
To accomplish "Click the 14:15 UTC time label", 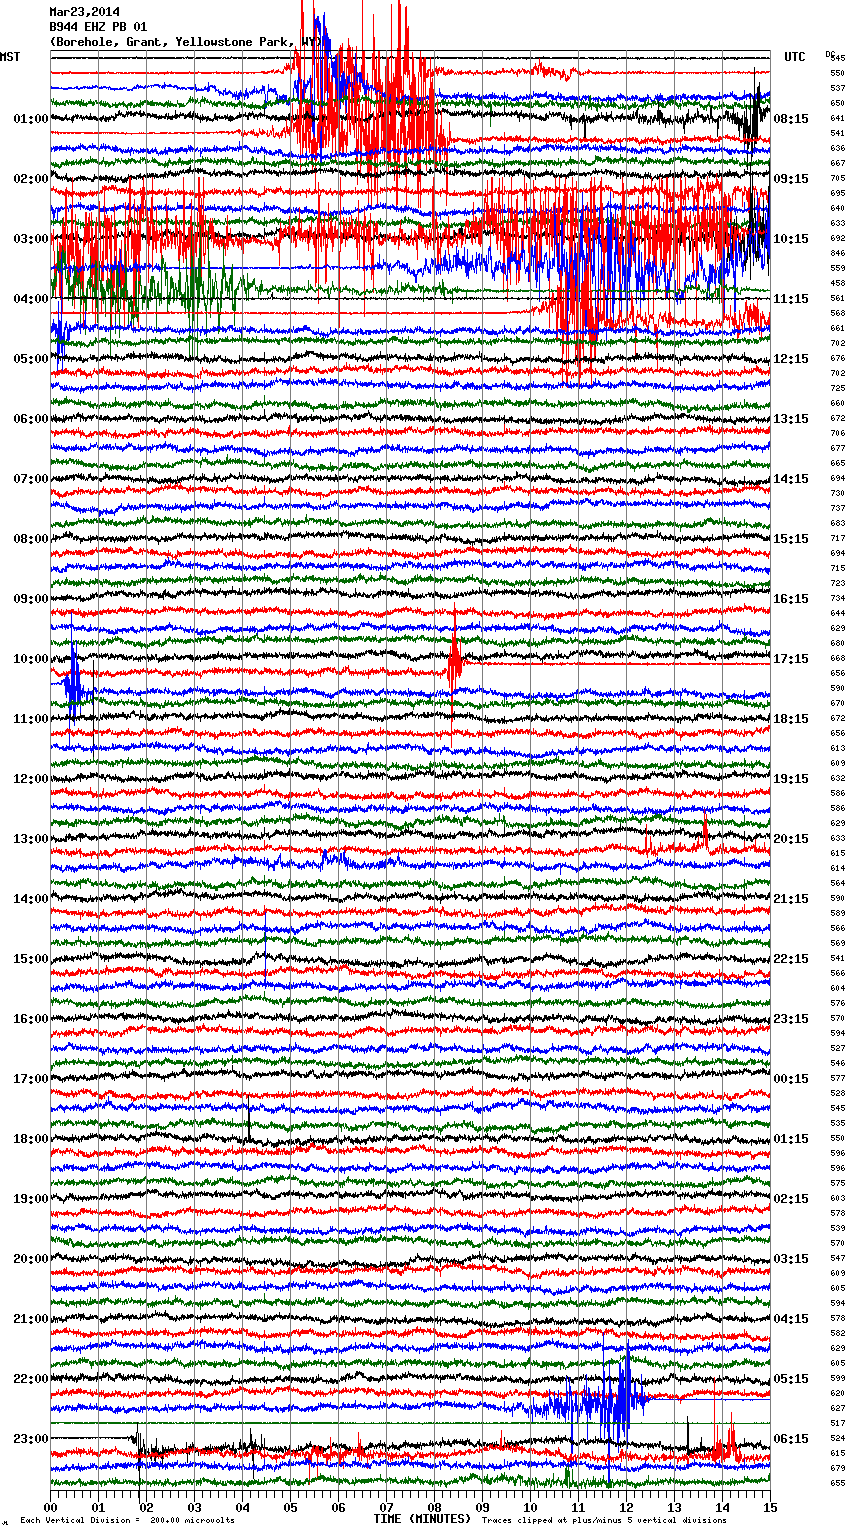I will click(791, 479).
